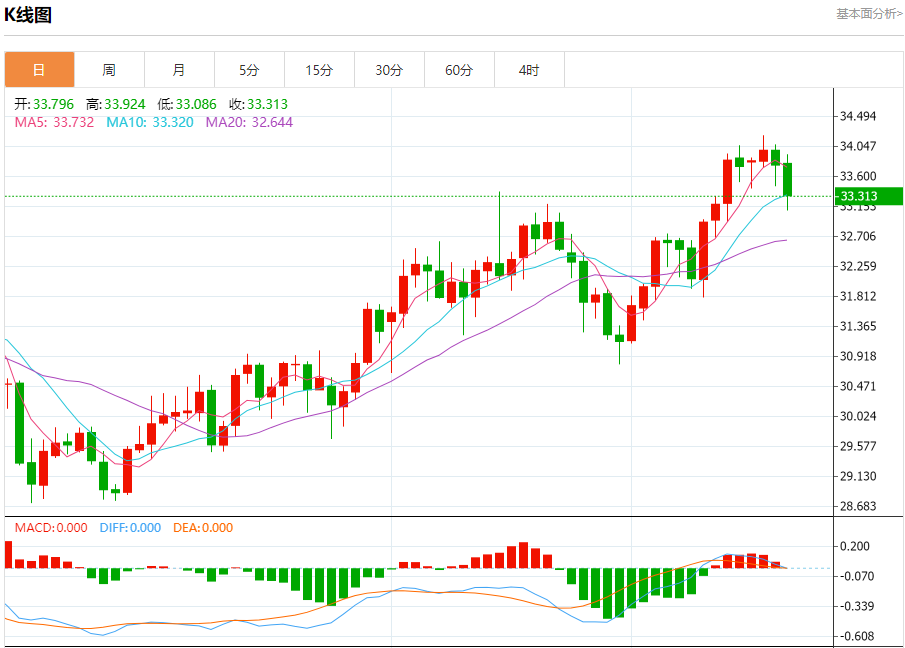Select the 日 daily chart tab
The image size is (905, 648).
pos(39,70)
